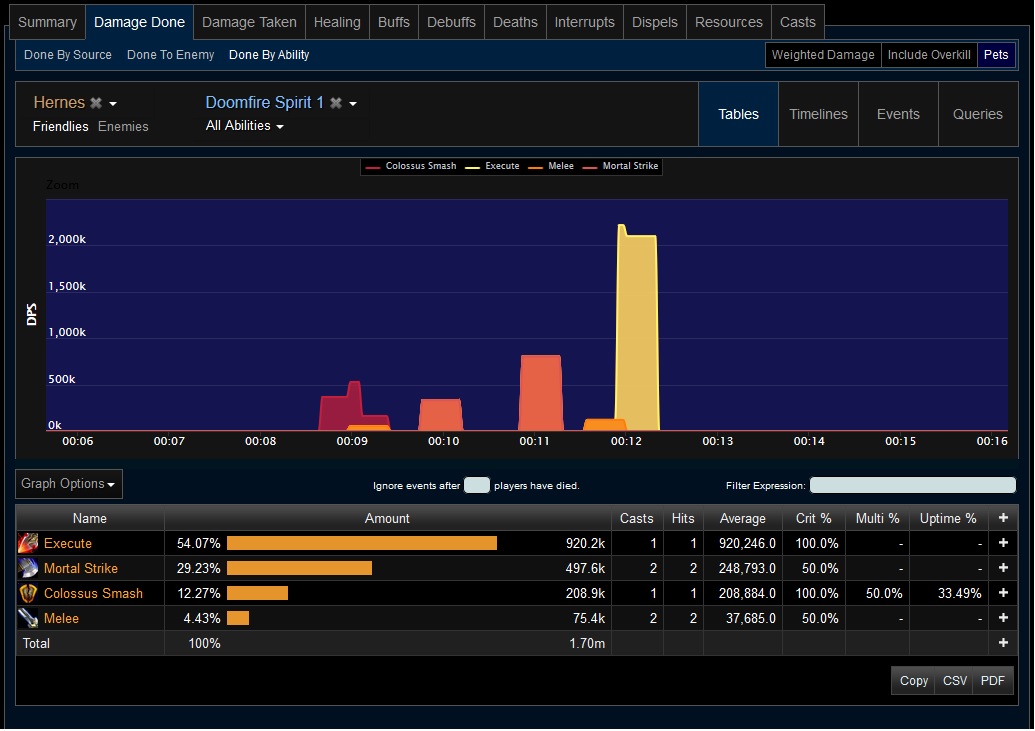This screenshot has width=1035, height=731.
Task: Switch to the Tables view
Action: [x=739, y=114]
